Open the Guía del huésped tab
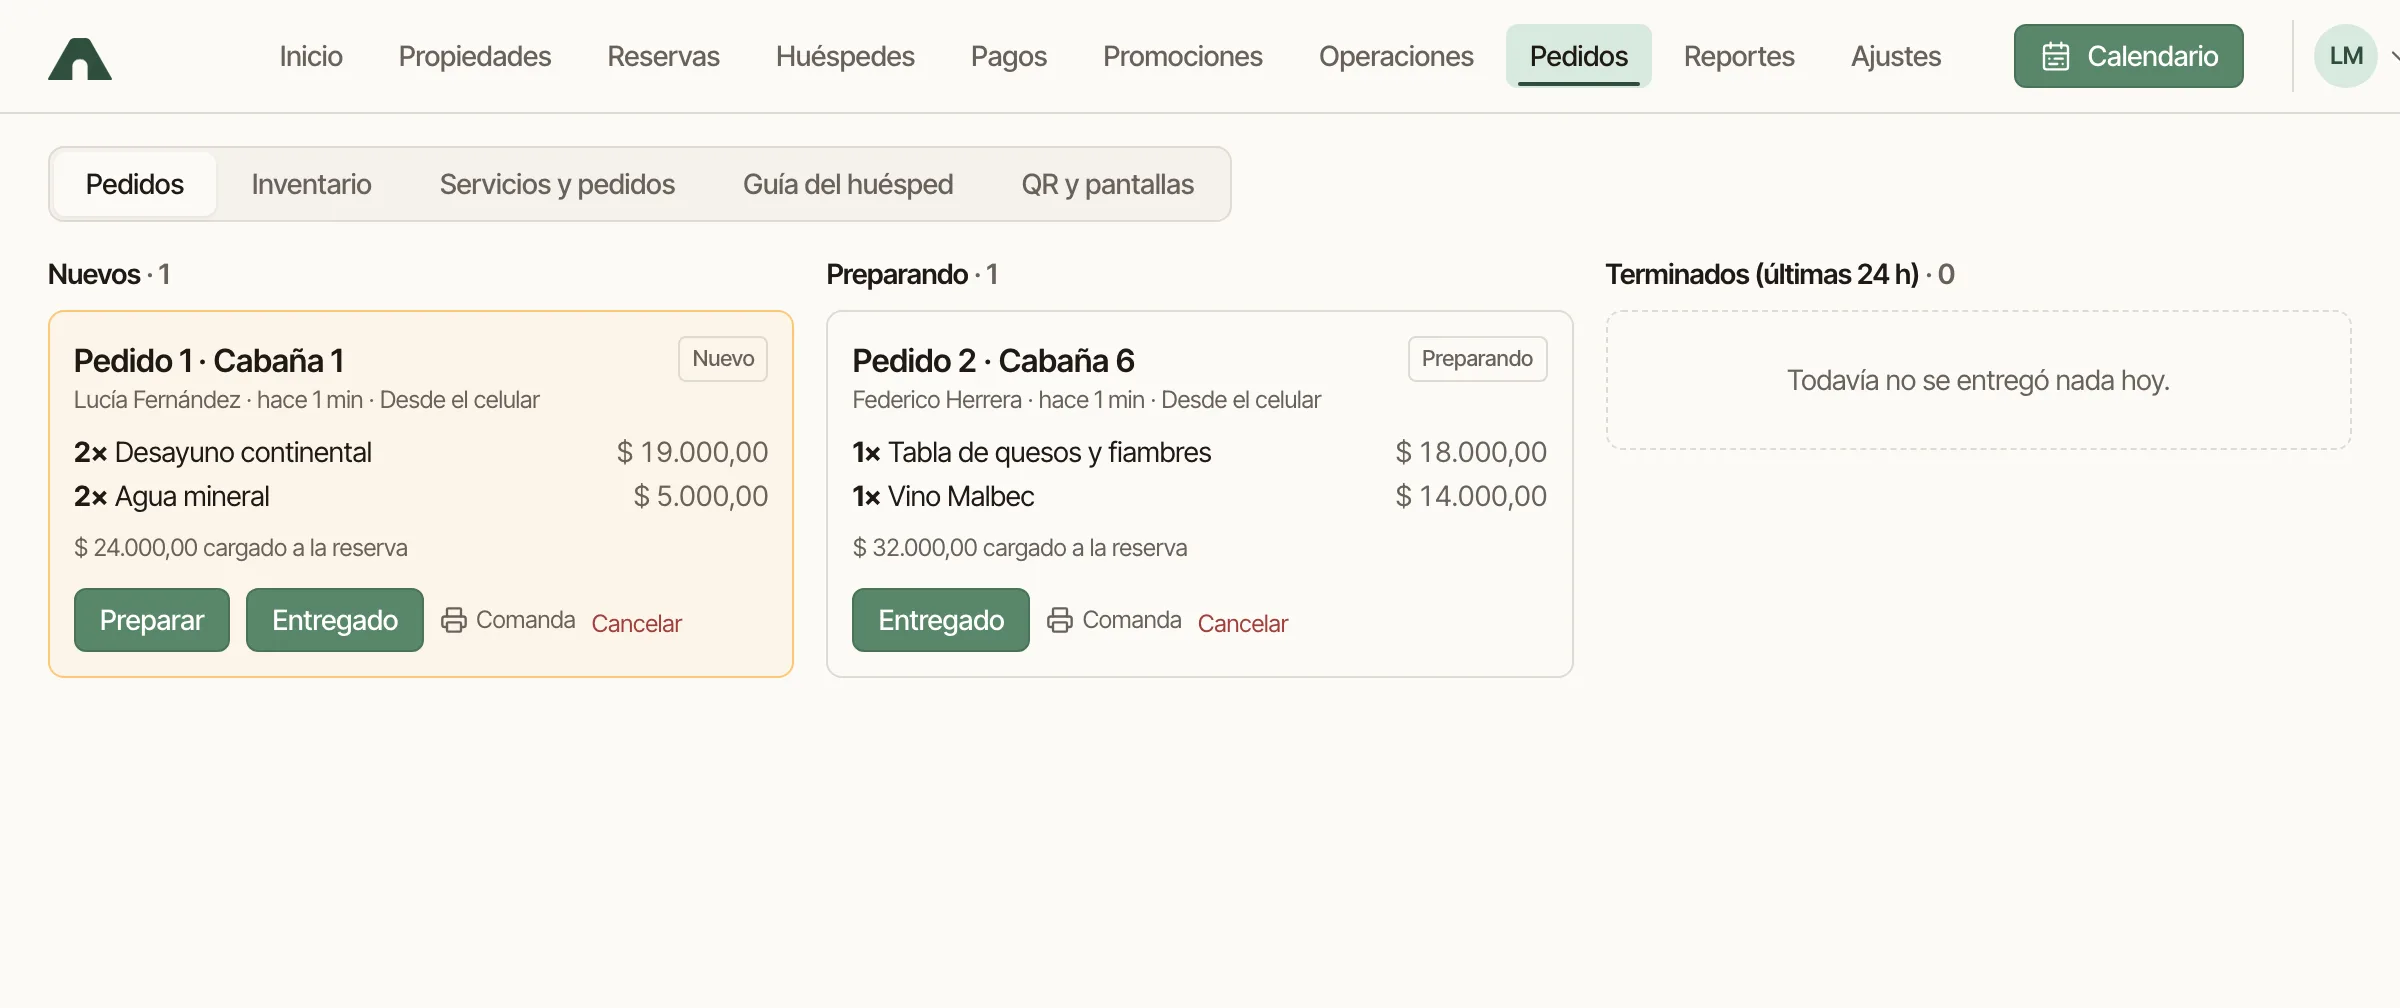The height and width of the screenshot is (1008, 2400). 848,184
